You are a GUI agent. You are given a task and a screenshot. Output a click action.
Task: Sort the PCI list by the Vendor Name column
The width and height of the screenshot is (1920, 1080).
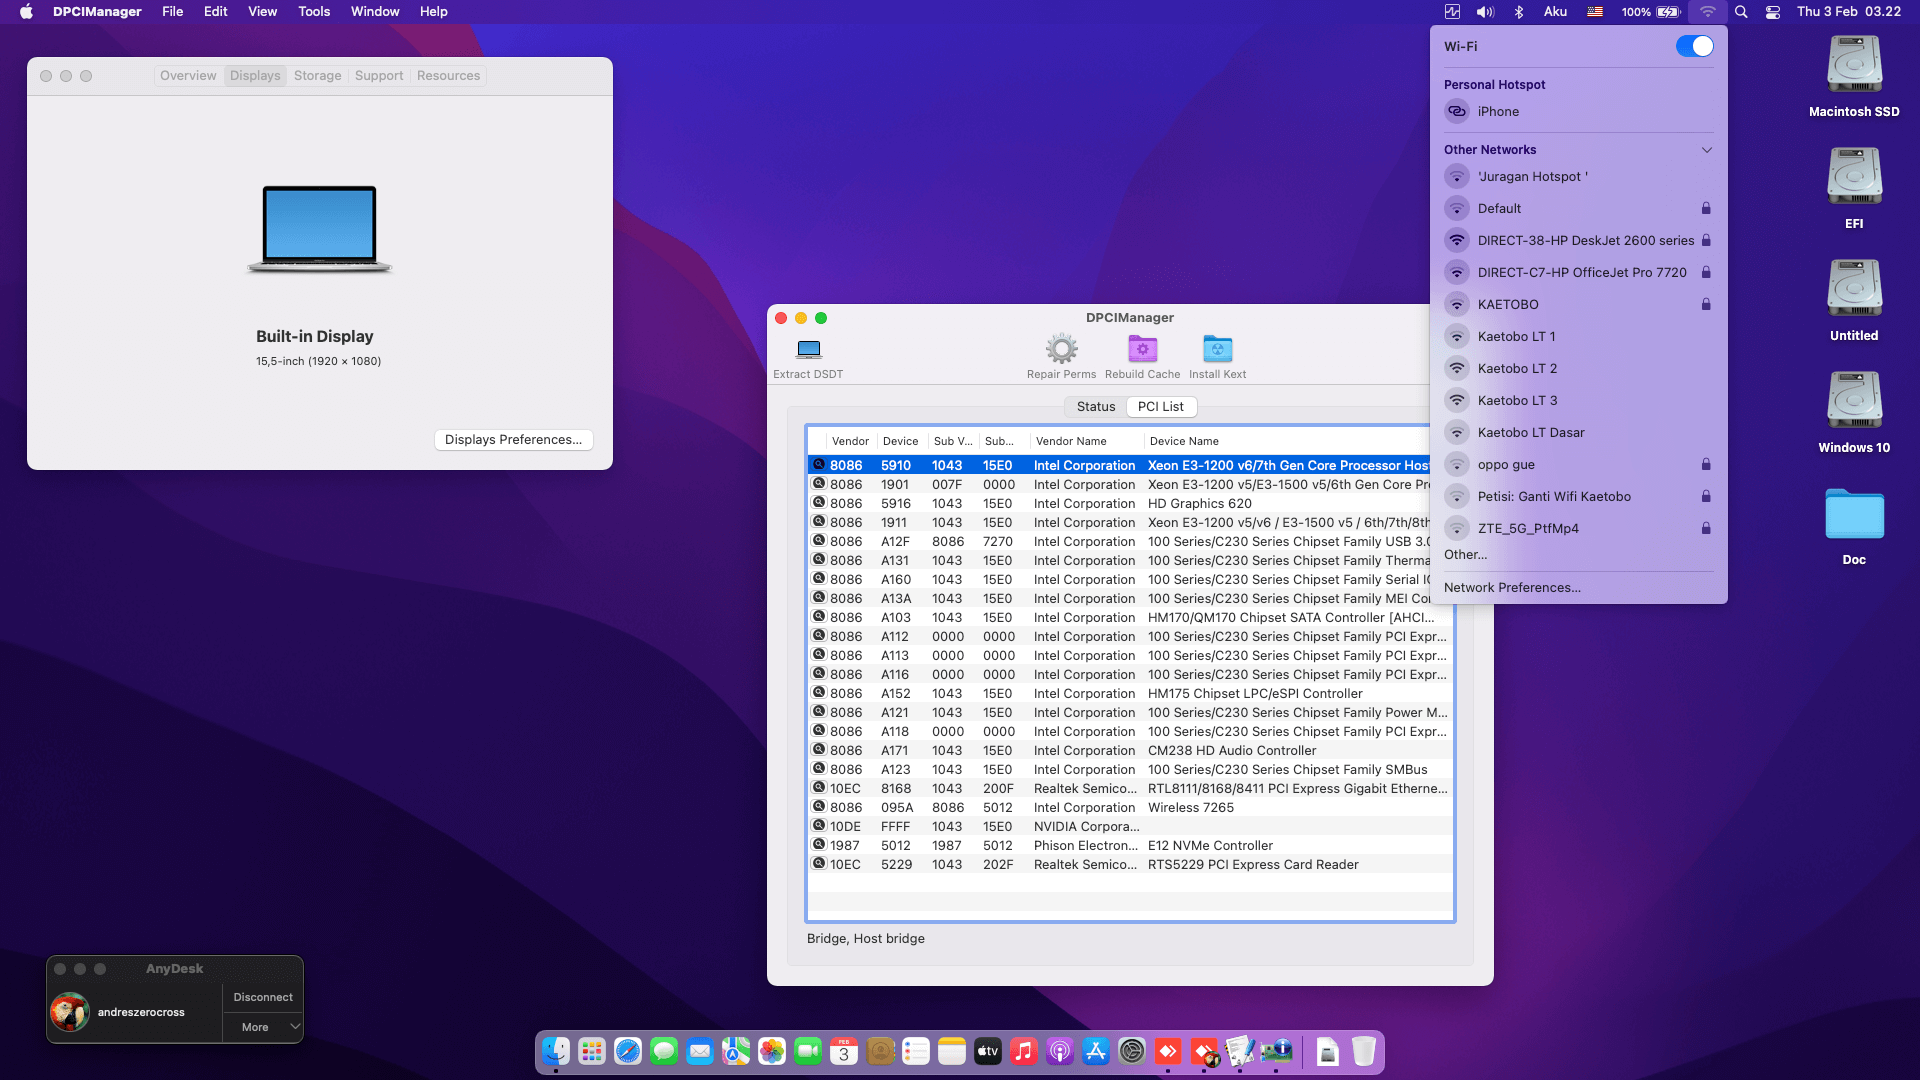click(x=1086, y=441)
